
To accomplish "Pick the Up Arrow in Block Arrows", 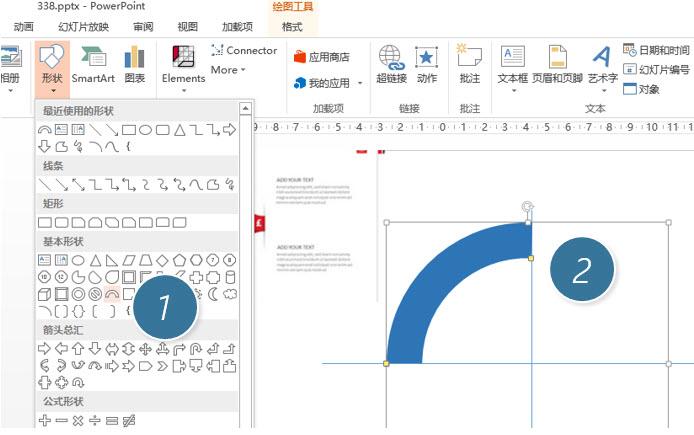I will tap(78, 349).
